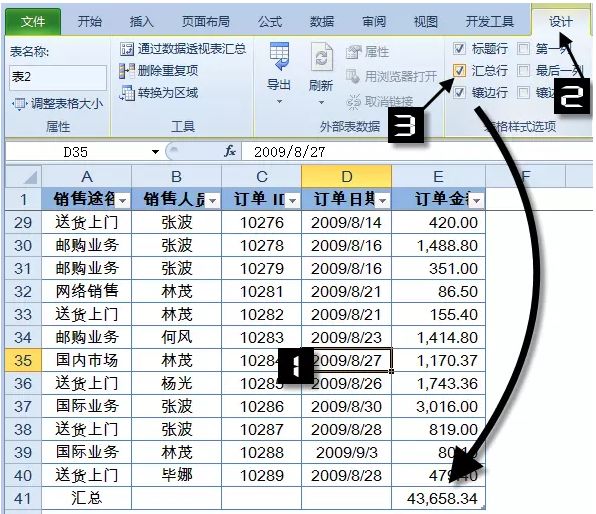Open the 订单日期 filter dropdown
Viewport: 596px width, 514px height.
click(x=383, y=200)
